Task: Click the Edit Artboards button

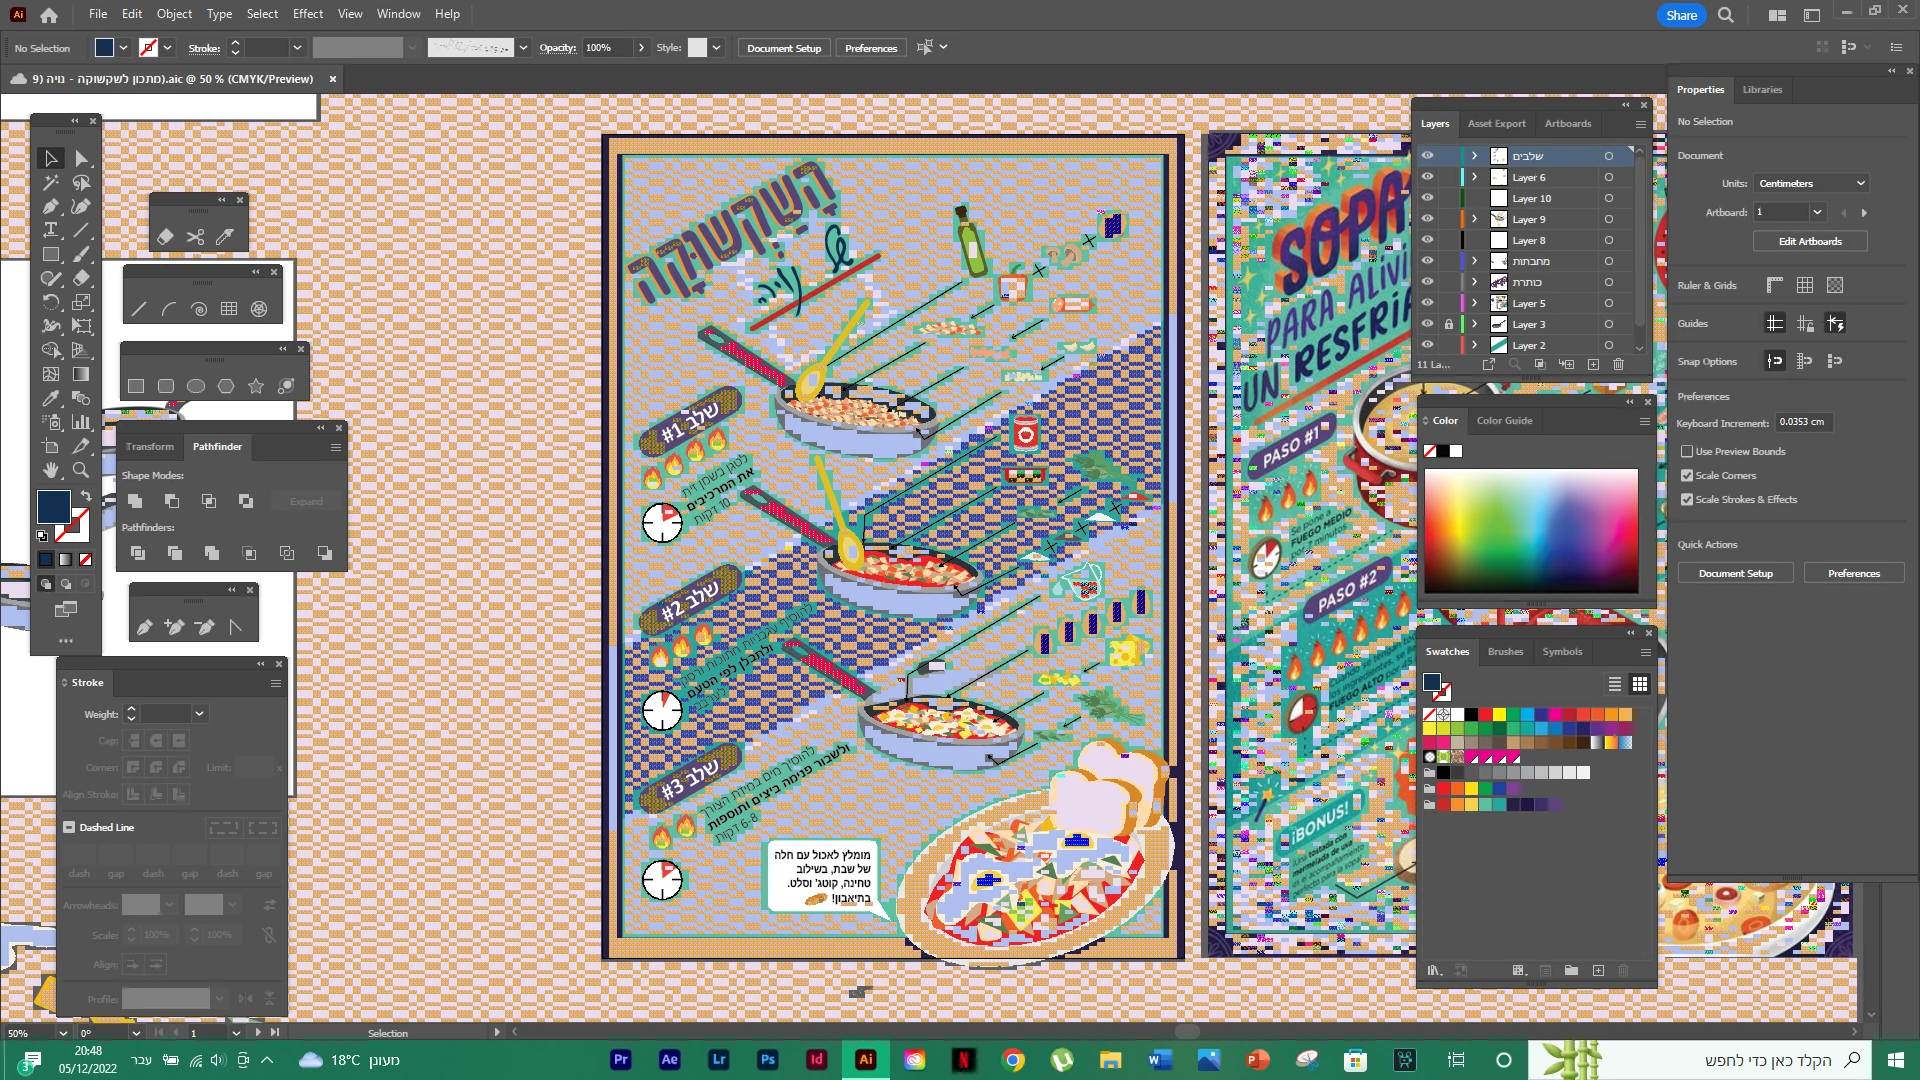Action: coord(1809,242)
